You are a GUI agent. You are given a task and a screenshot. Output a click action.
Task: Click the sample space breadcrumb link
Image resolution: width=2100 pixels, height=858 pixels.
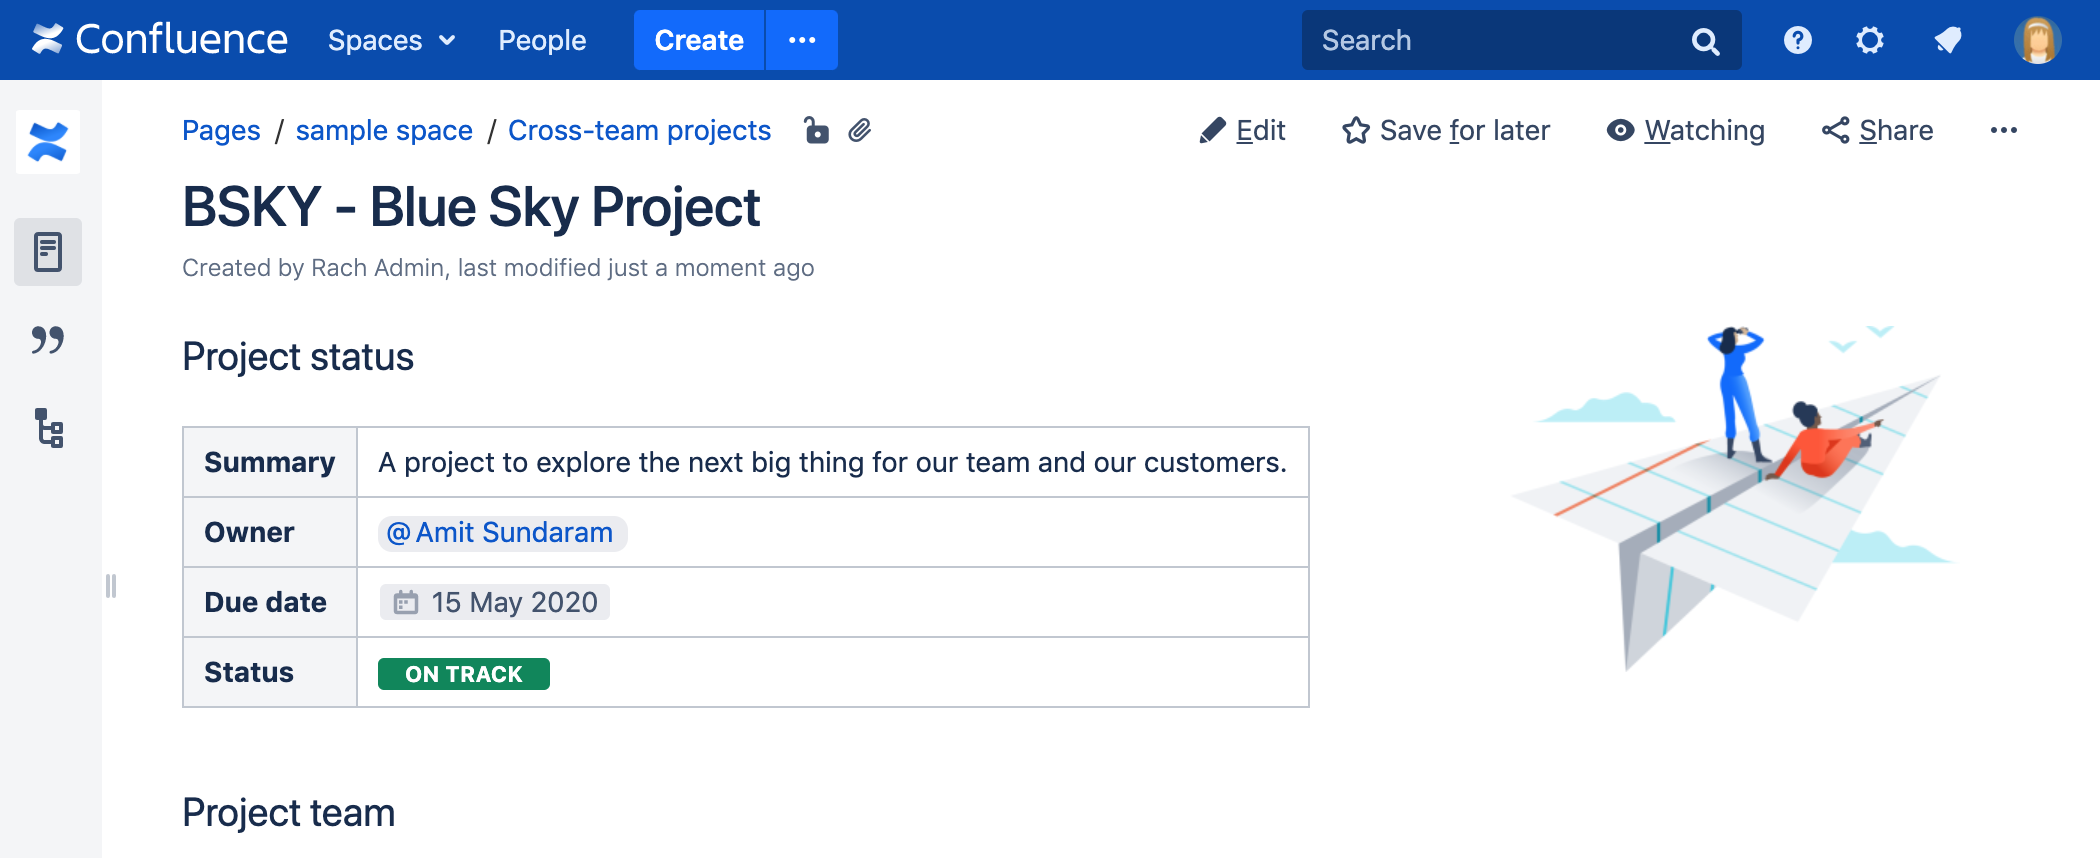tap(384, 131)
